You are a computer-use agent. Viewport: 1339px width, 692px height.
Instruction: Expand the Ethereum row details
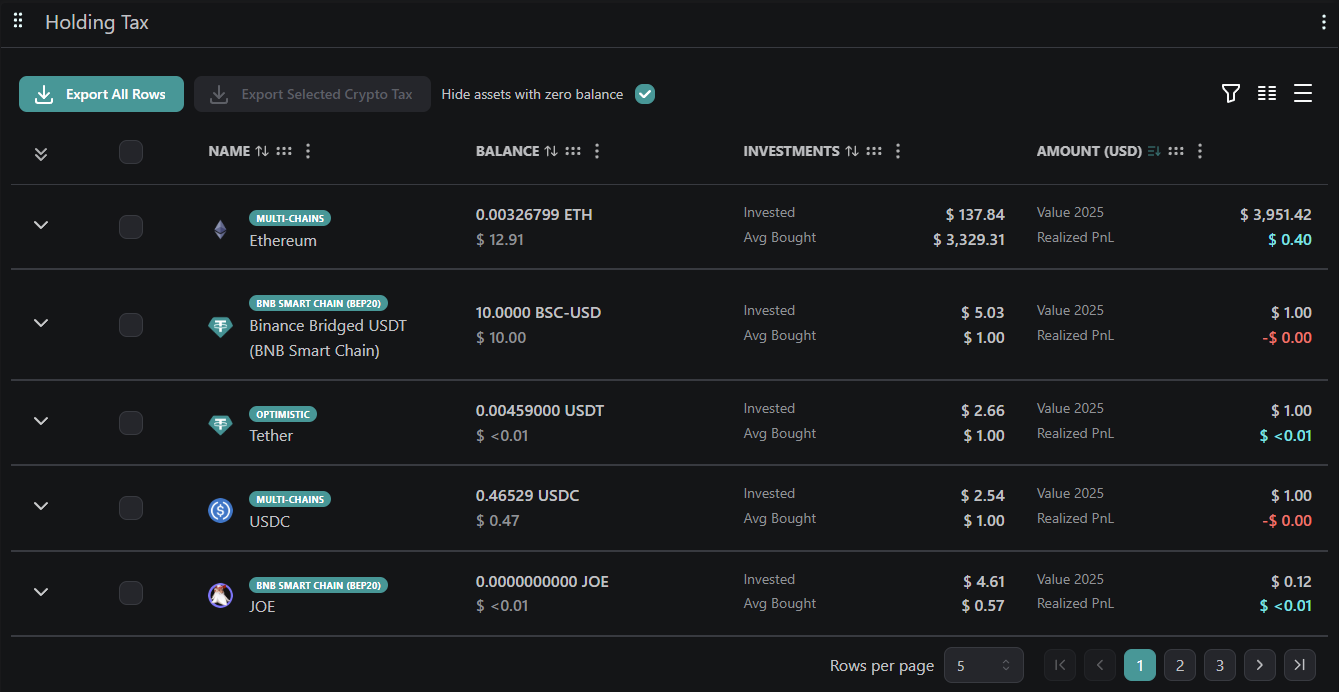pyautogui.click(x=40, y=227)
